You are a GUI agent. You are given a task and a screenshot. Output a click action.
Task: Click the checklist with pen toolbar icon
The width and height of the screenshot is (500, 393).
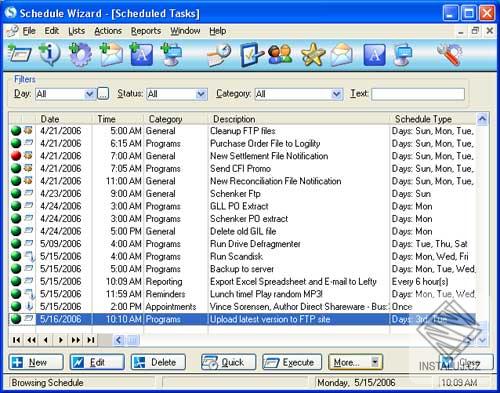coord(251,54)
